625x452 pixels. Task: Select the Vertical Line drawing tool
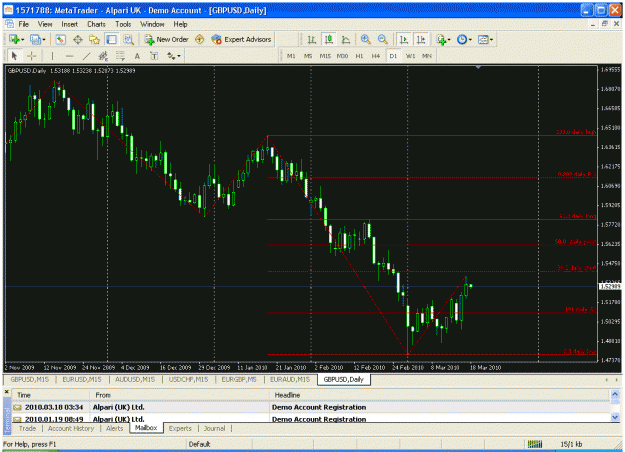[52, 56]
